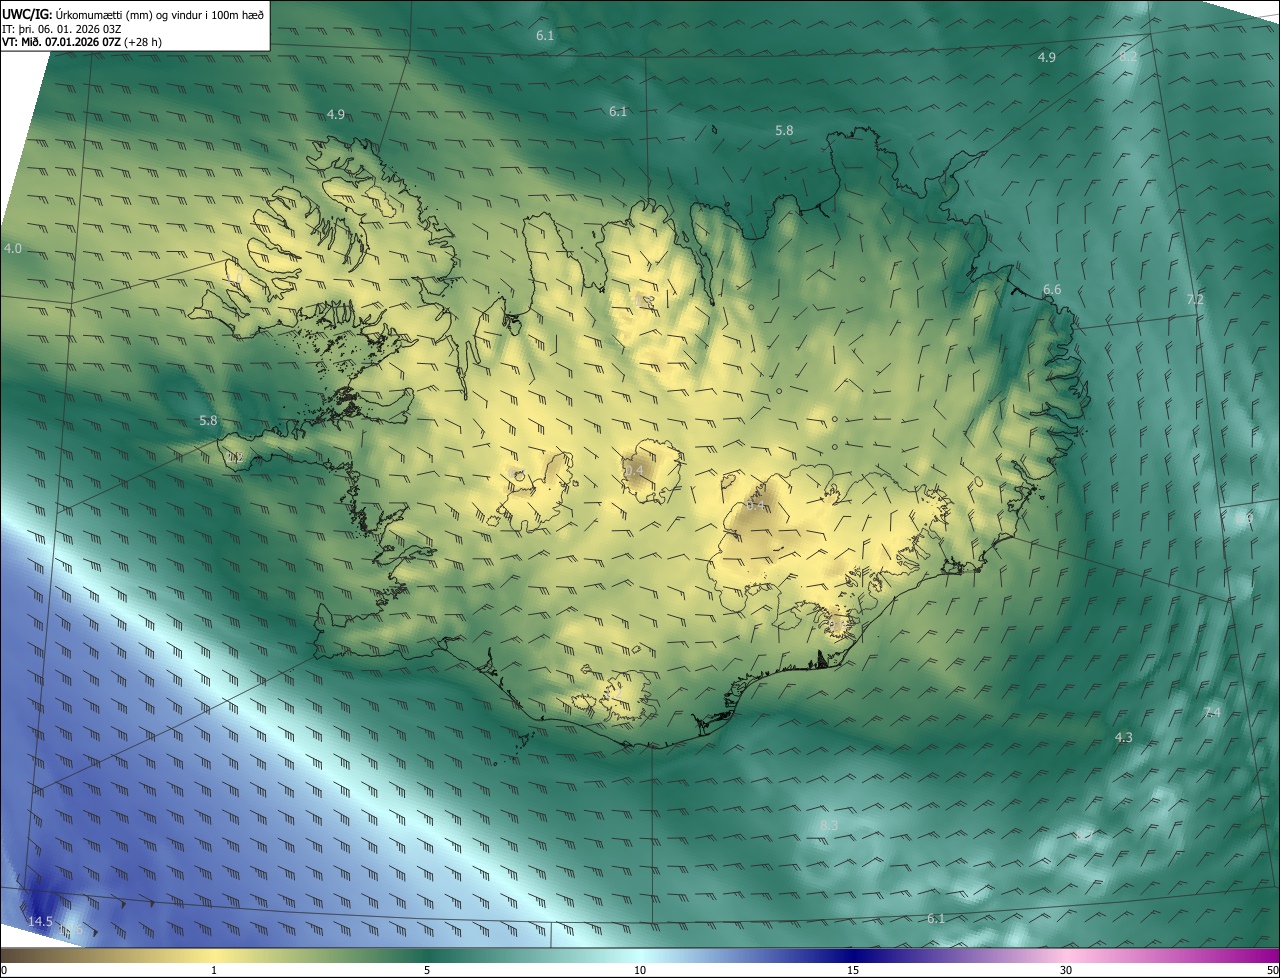Click the "50" tick on the color scale
Viewport: 1280px width, 978px height.
click(x=1272, y=970)
